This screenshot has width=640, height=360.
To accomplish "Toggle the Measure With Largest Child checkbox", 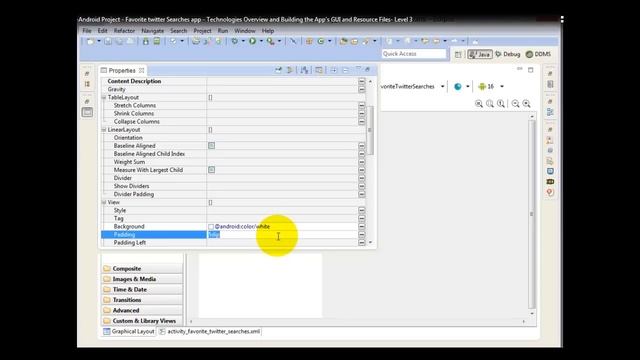I will [211, 170].
